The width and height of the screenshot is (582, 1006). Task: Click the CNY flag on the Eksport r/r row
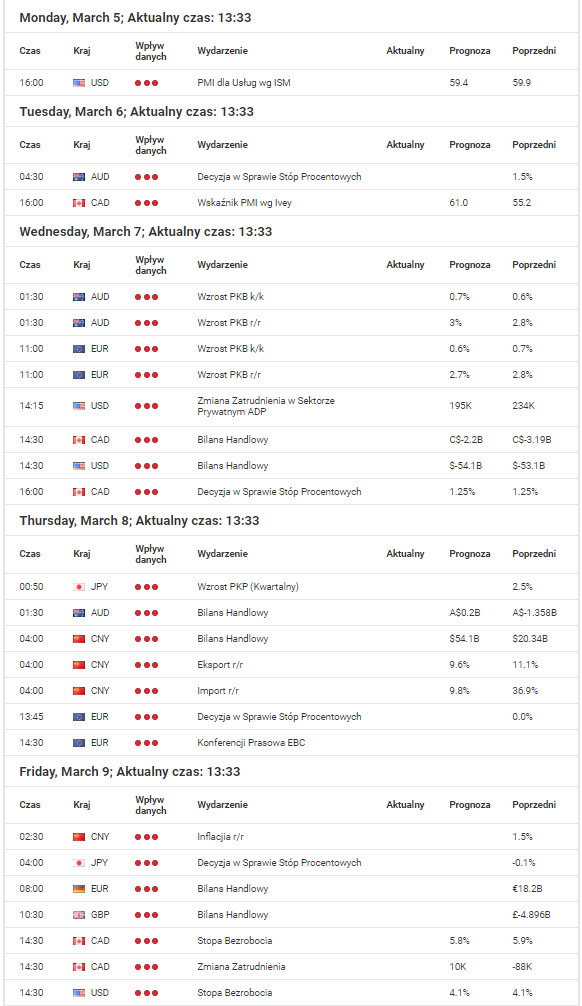79,665
